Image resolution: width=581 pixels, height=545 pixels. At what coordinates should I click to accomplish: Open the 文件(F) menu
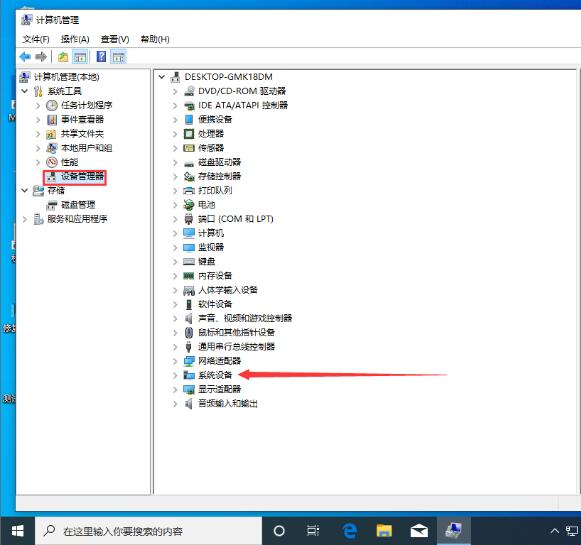36,39
